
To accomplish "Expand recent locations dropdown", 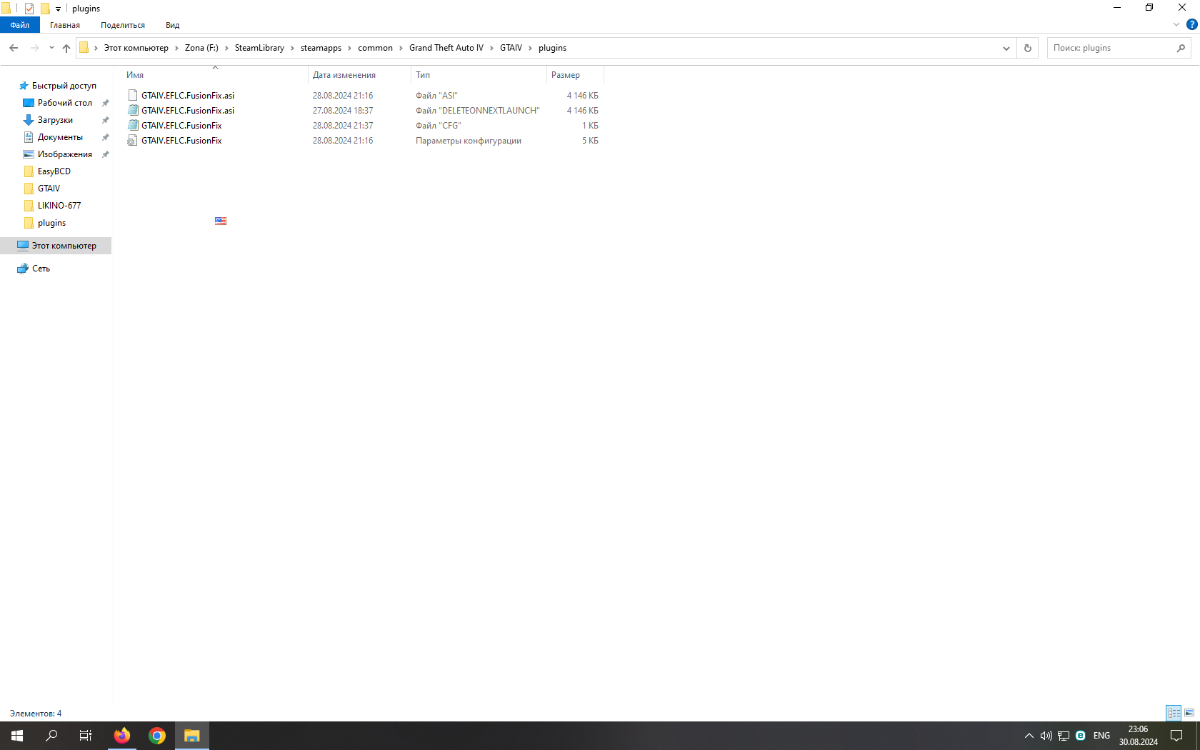I will pyautogui.click(x=51, y=48).
